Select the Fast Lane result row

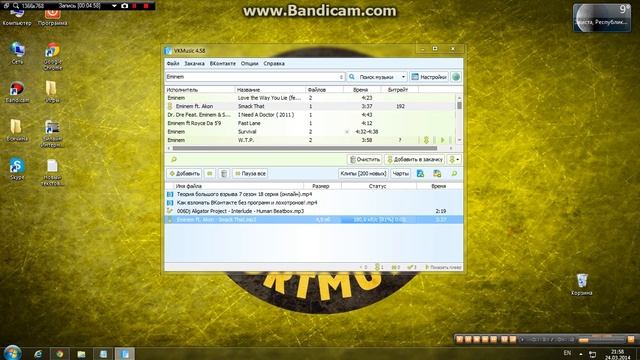pos(310,123)
